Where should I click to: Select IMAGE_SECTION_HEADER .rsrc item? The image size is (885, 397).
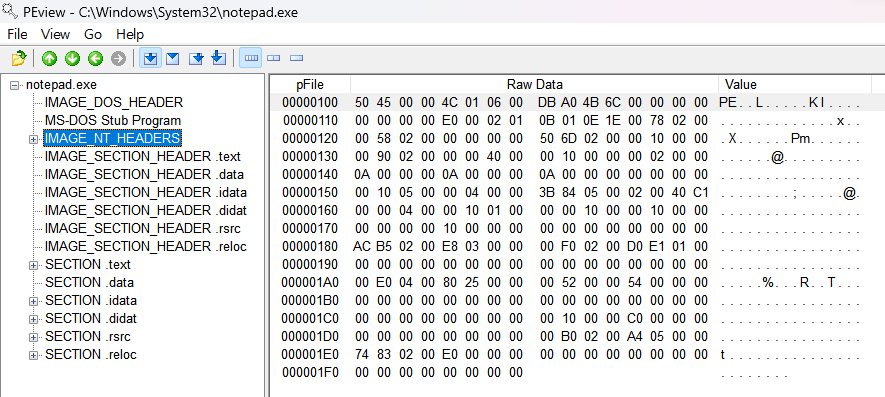(x=143, y=229)
